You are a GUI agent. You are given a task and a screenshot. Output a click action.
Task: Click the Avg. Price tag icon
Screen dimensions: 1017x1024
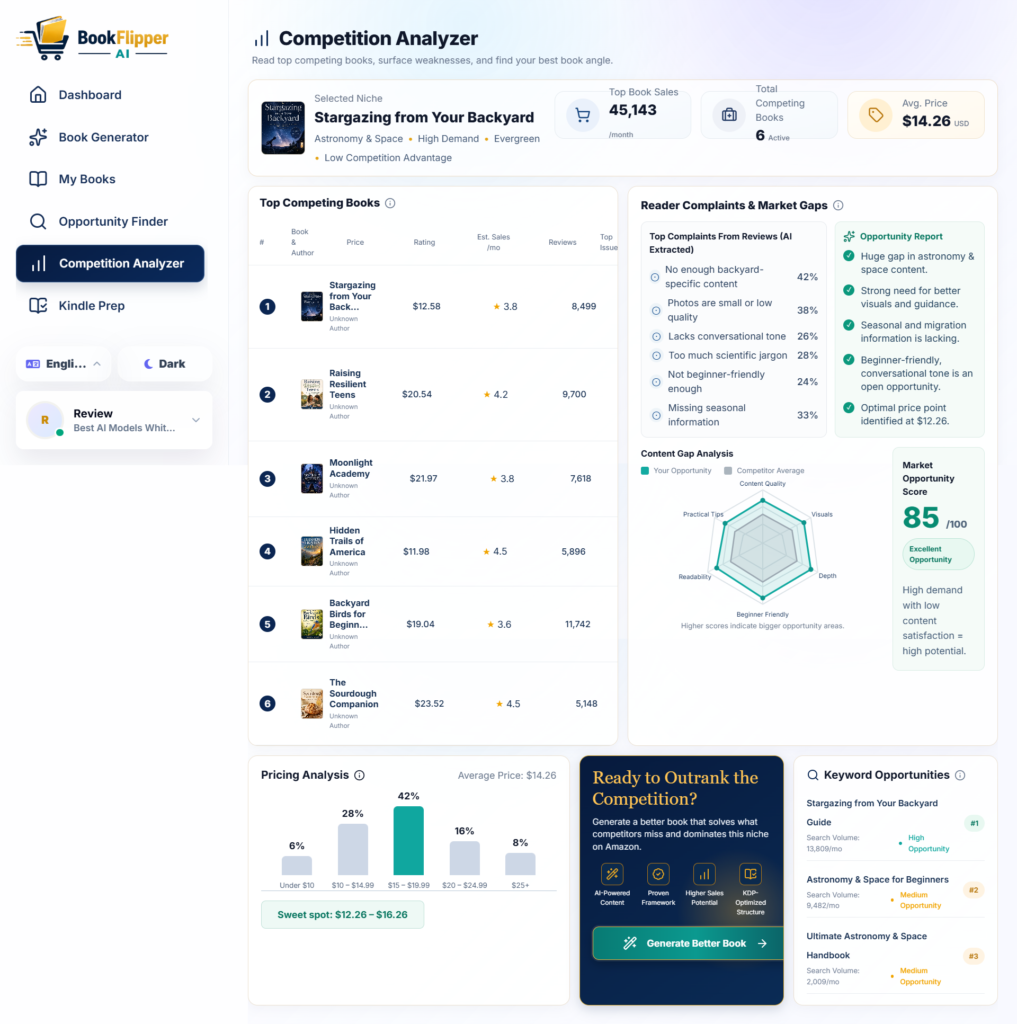[x=875, y=116]
